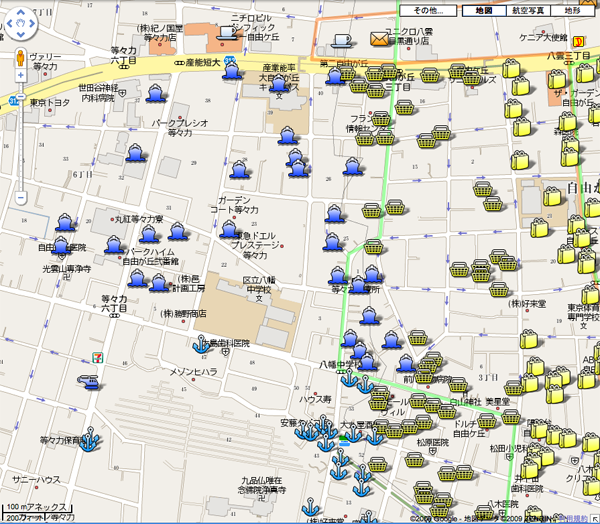This screenshot has width=600, height=524.
Task: Click the envelope mail marker
Action: [378, 39]
